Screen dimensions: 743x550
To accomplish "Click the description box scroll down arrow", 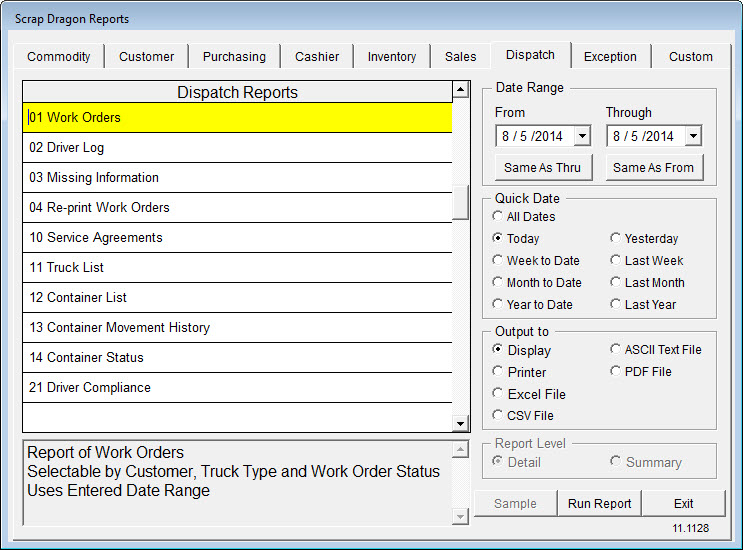I will (x=460, y=516).
